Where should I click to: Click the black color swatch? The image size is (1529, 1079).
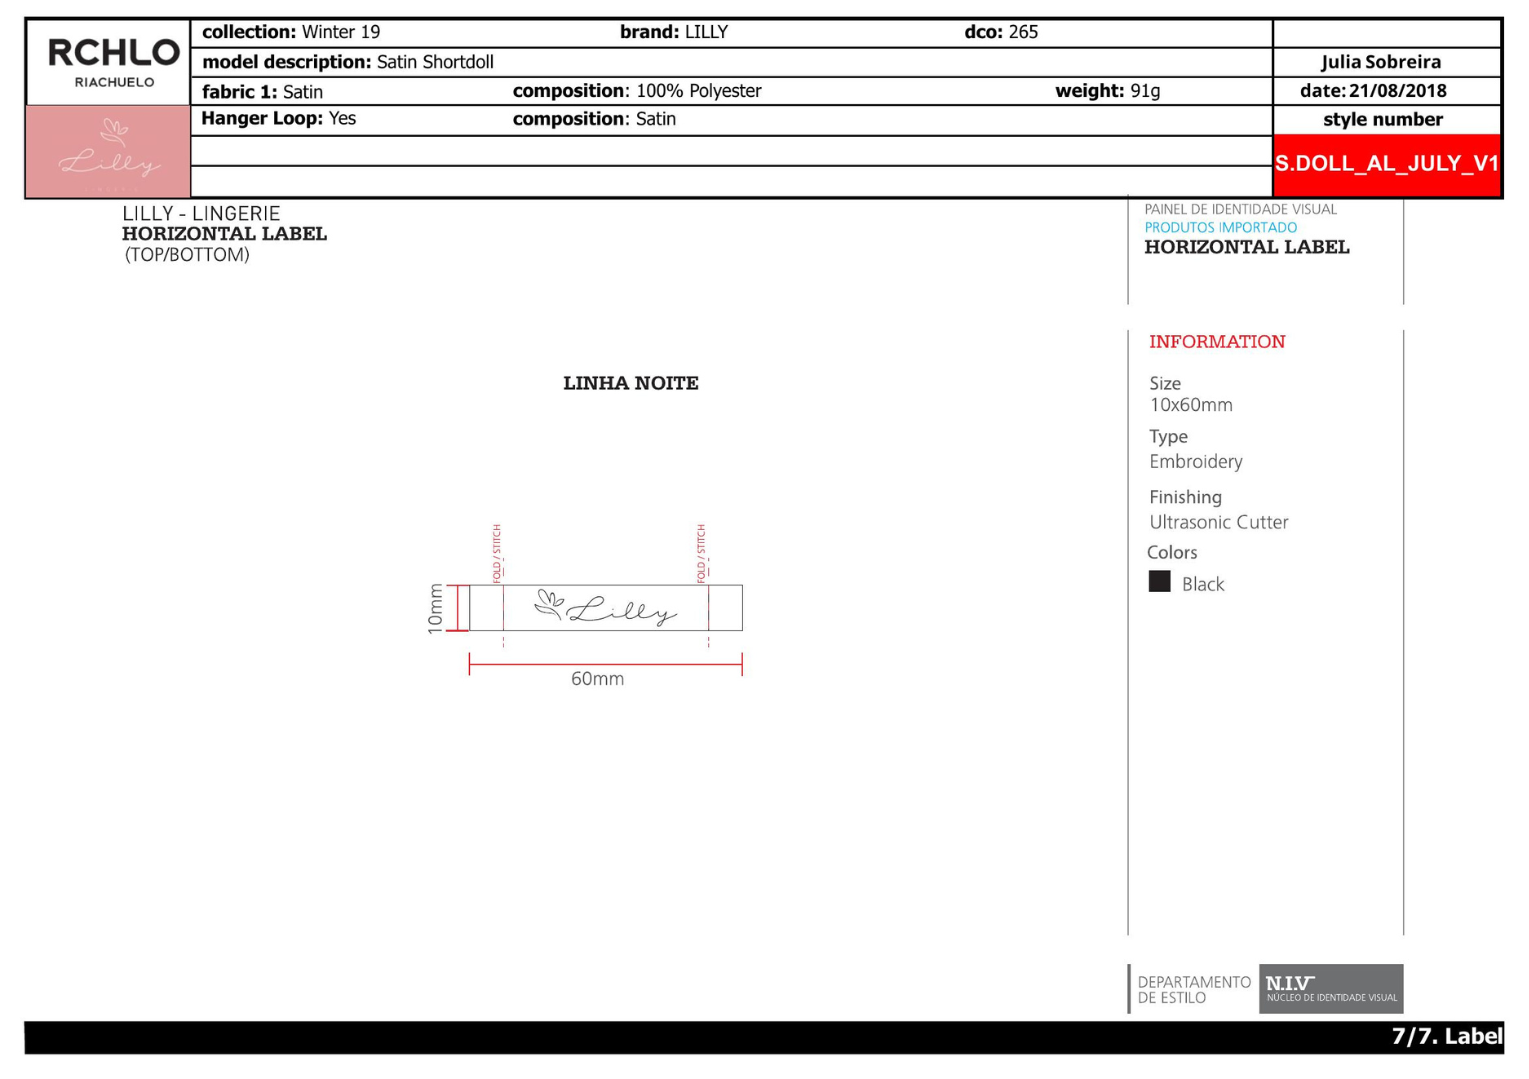pyautogui.click(x=1160, y=582)
